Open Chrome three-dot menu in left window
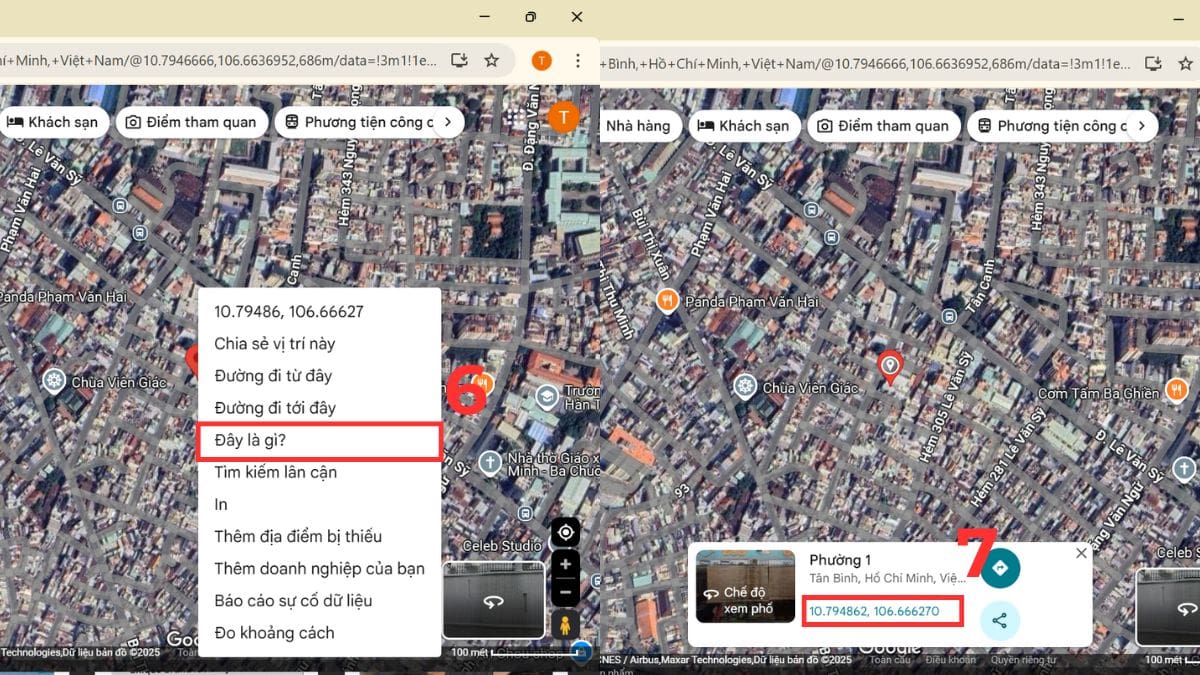This screenshot has height=675, width=1200. tap(577, 60)
